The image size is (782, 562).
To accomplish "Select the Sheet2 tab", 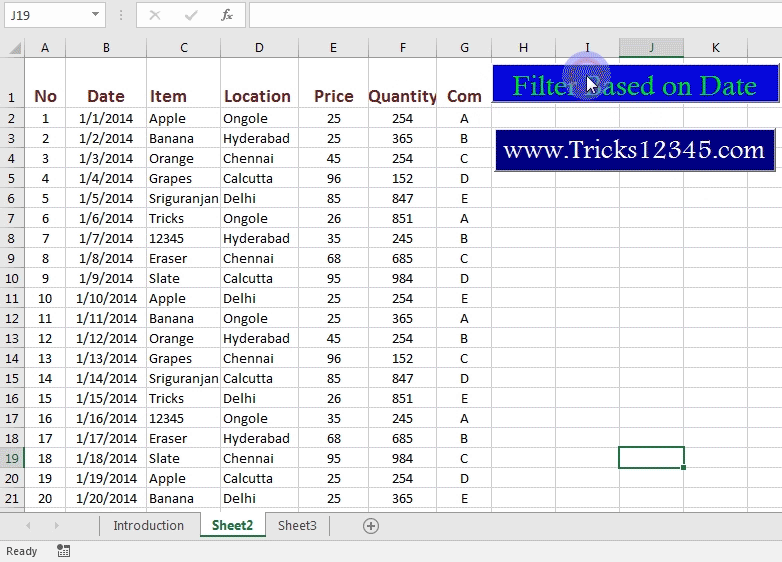I will [x=232, y=526].
